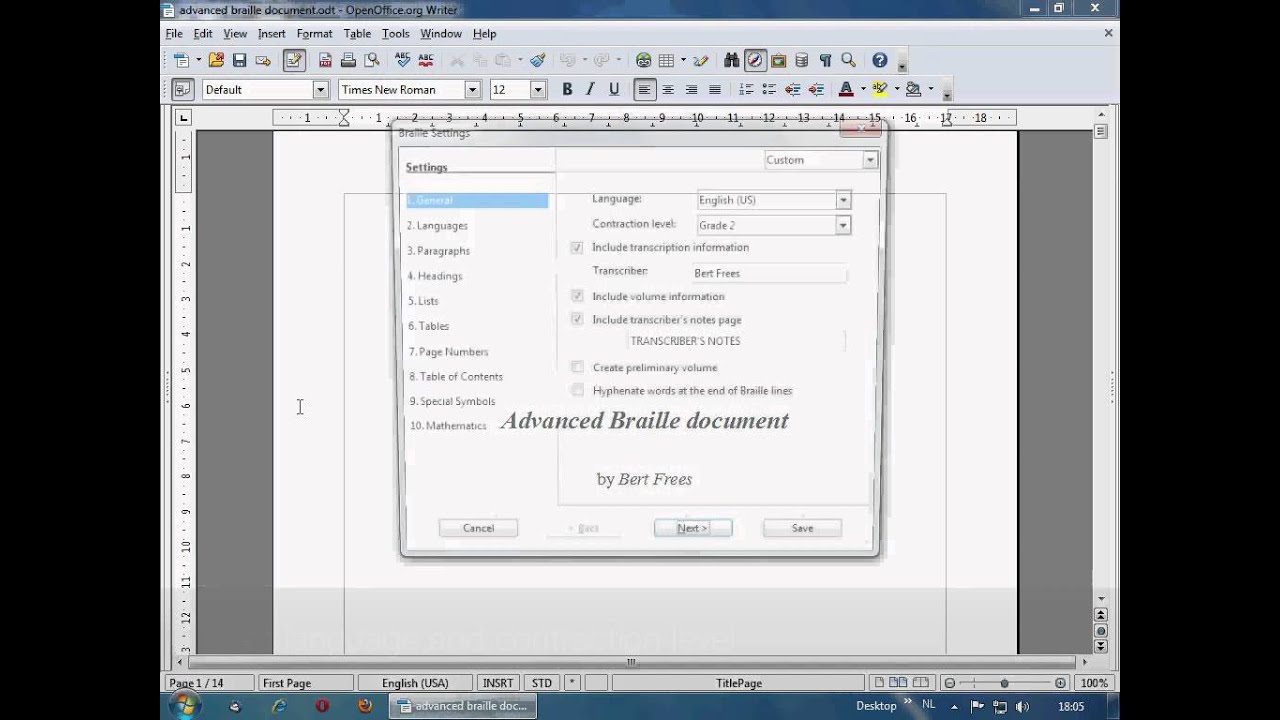Open the Format menu

point(314,33)
